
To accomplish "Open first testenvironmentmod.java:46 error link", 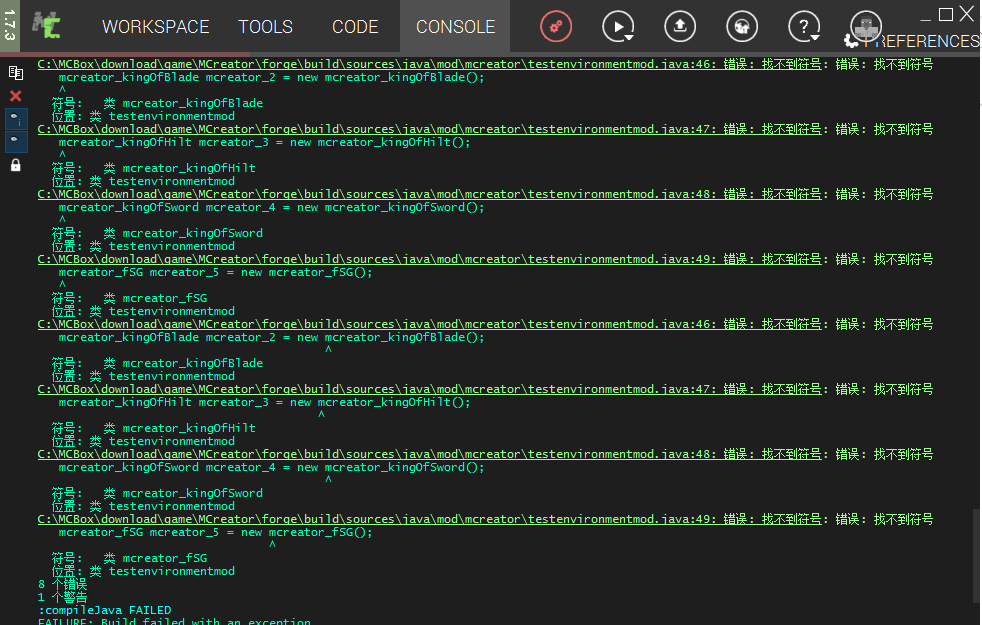I will [429, 64].
